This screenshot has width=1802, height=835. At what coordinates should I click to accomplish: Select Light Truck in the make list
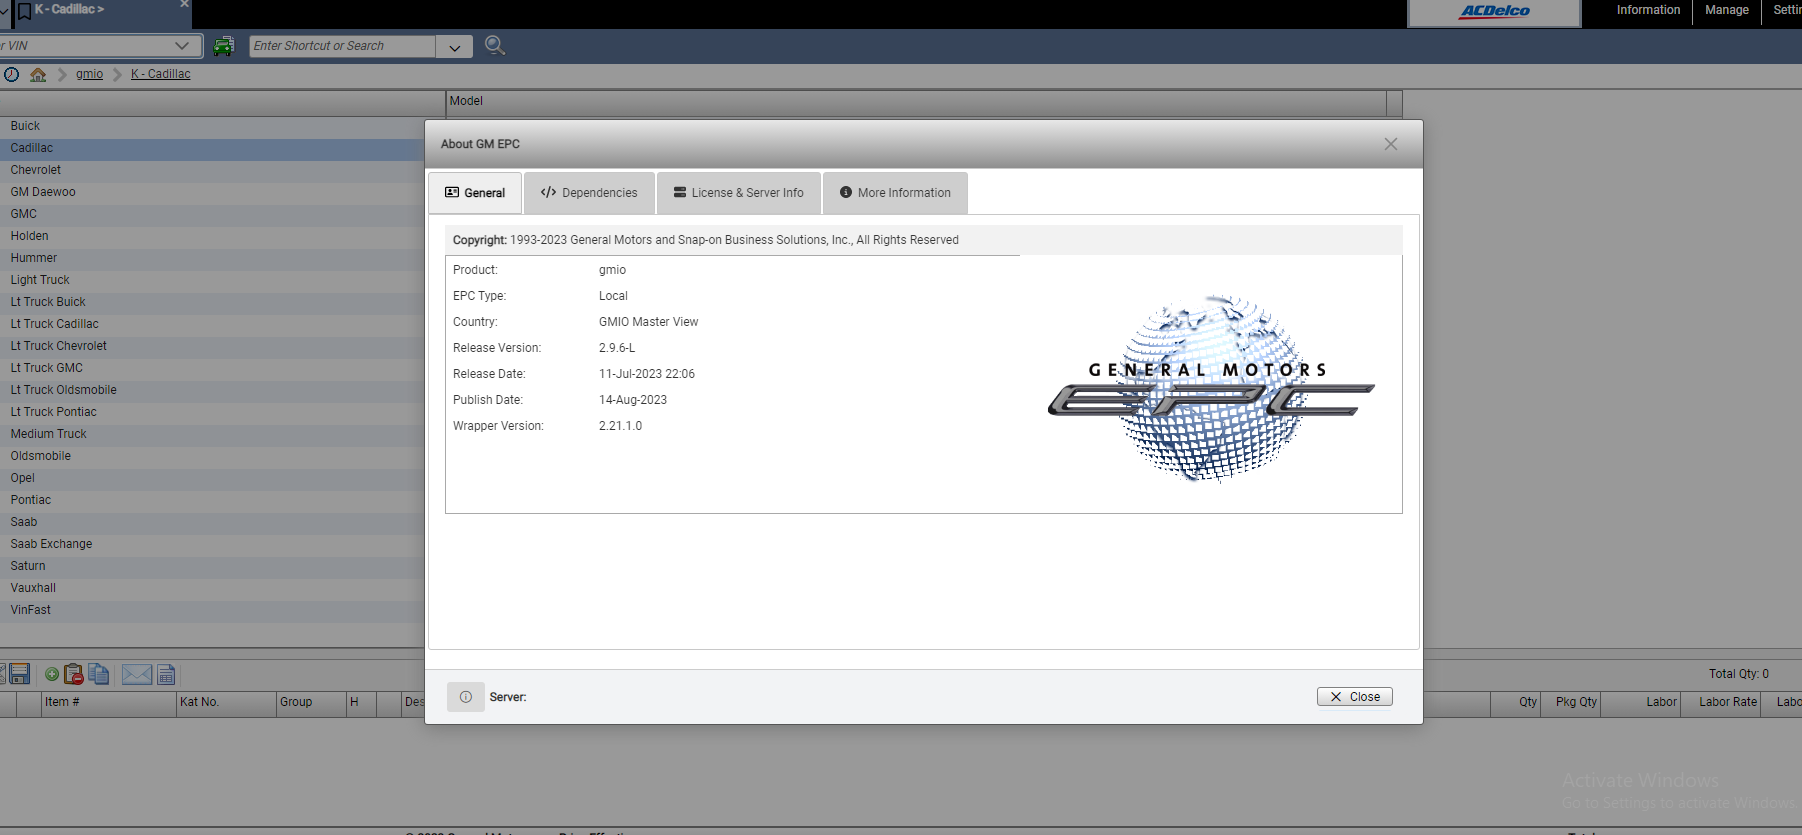tap(212, 280)
